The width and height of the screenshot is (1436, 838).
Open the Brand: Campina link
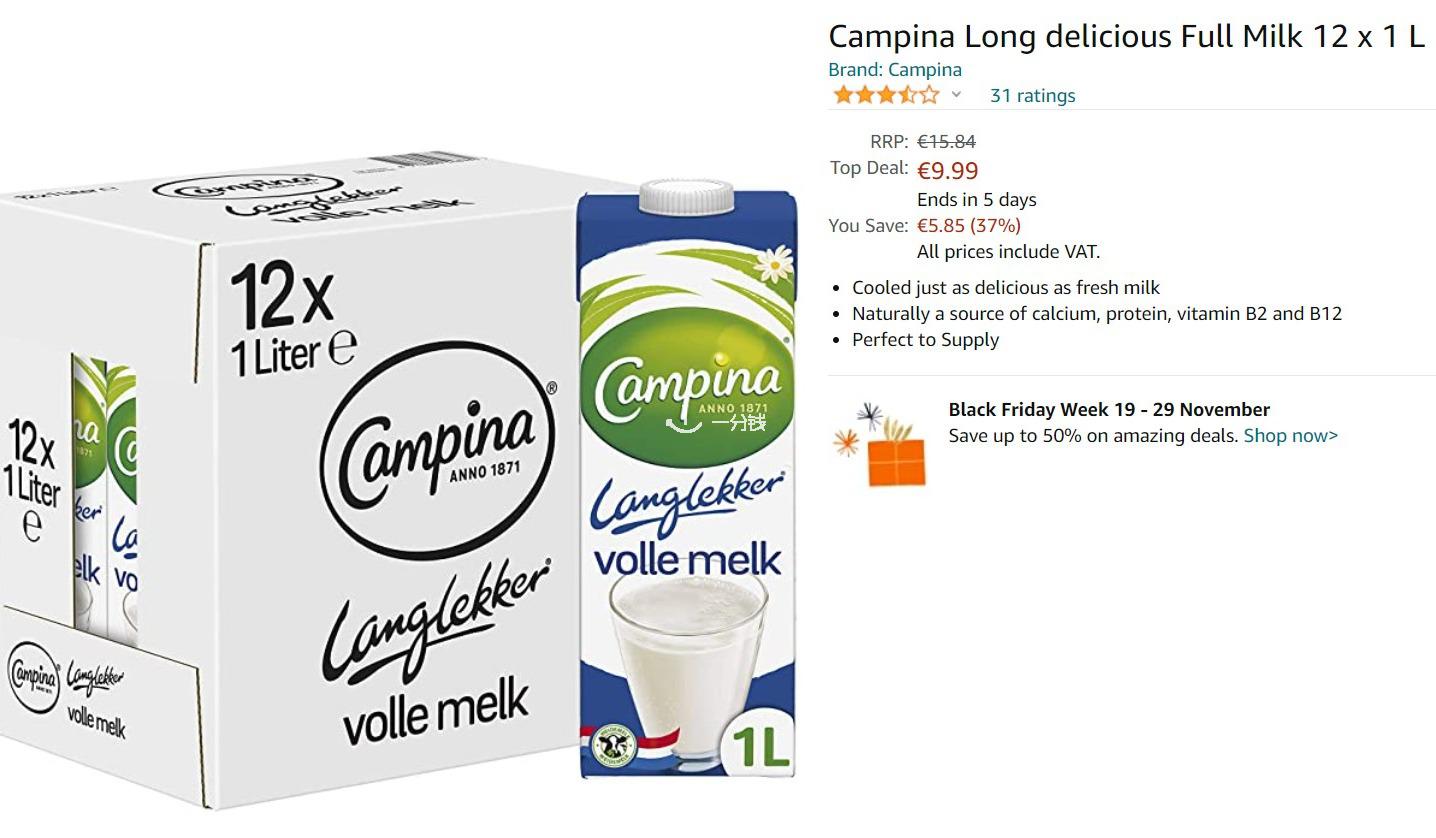[x=895, y=70]
